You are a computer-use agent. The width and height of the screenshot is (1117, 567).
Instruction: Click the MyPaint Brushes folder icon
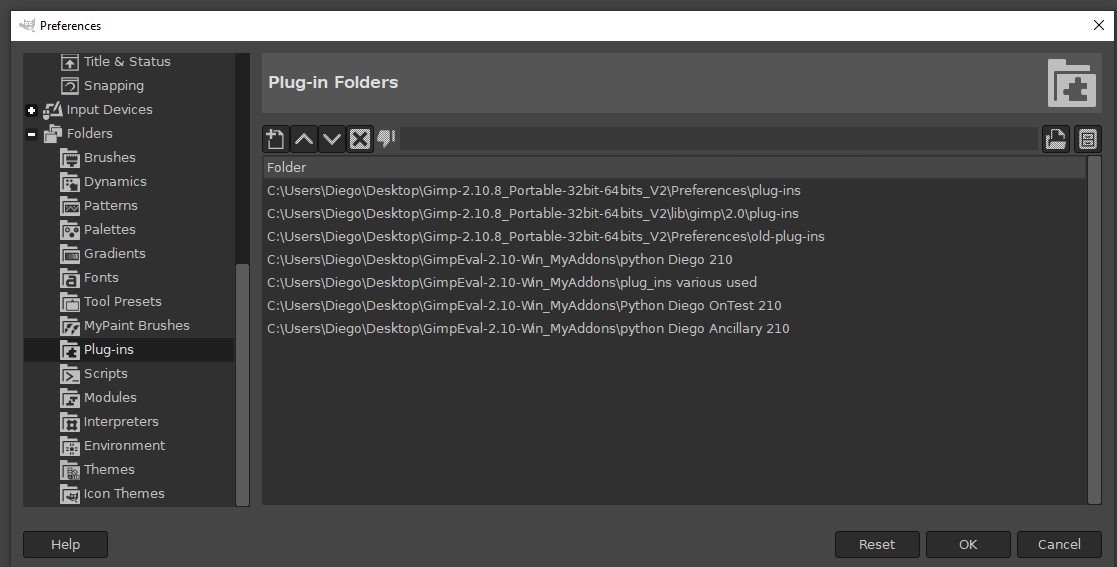point(70,326)
